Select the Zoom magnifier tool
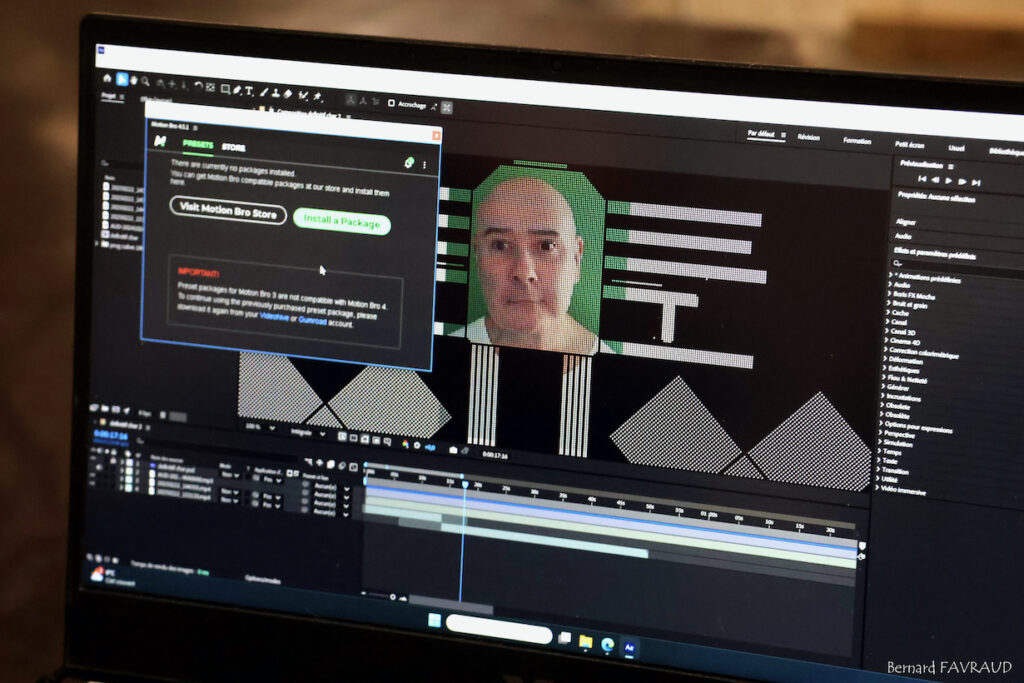 point(146,82)
